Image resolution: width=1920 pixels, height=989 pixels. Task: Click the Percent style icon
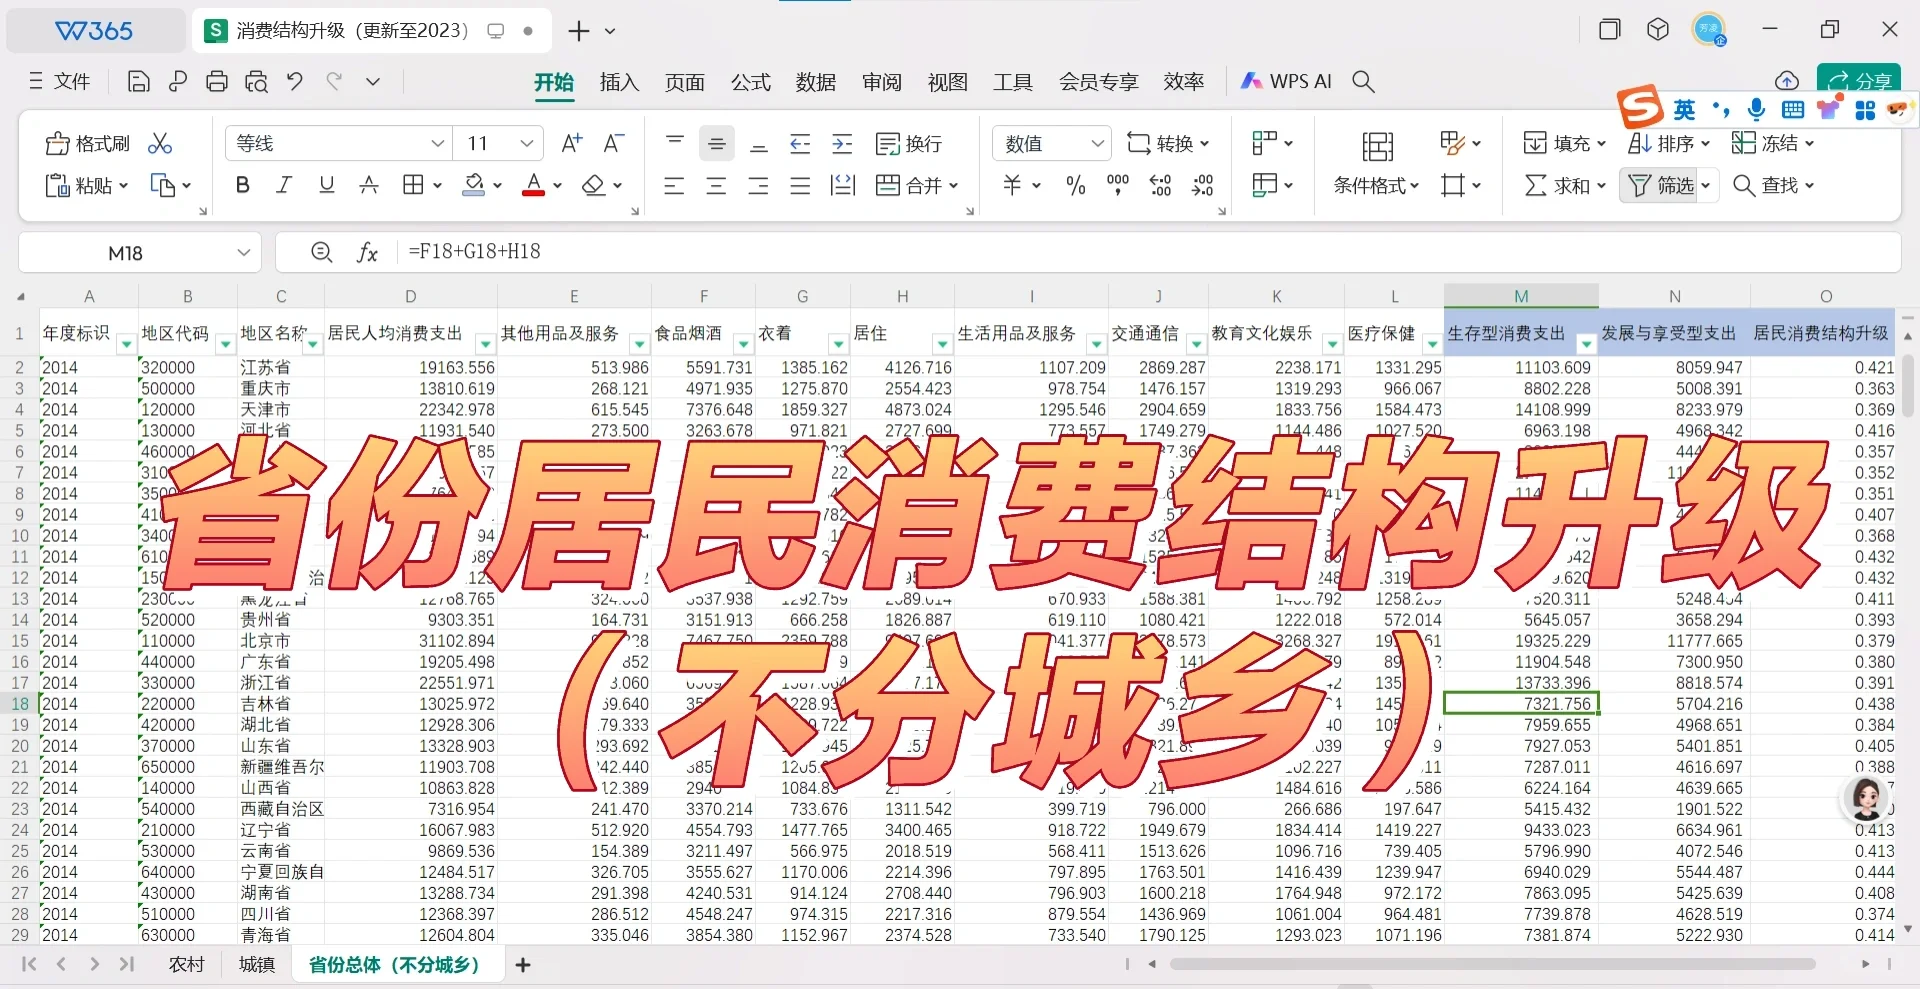point(1076,185)
